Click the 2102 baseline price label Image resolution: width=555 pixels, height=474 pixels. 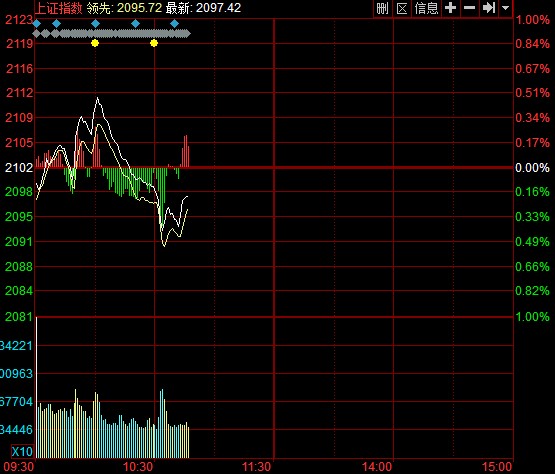click(x=19, y=167)
